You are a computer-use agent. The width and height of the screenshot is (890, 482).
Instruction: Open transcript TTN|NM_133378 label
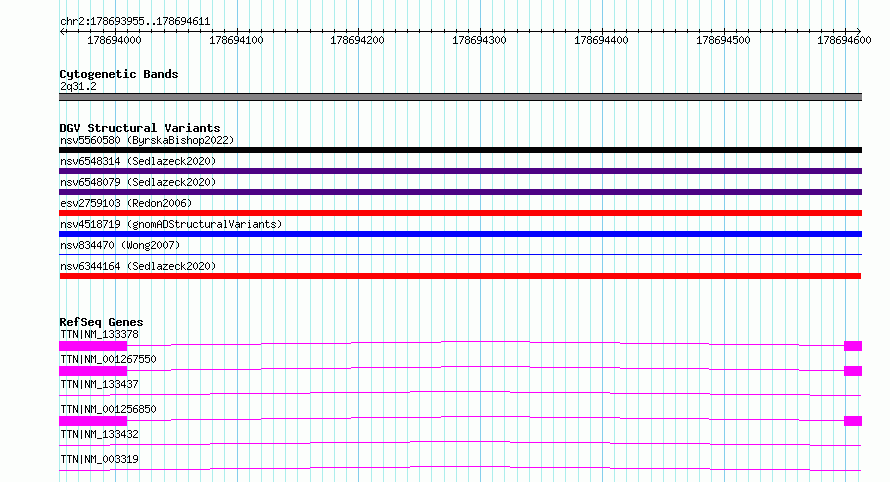click(99, 334)
